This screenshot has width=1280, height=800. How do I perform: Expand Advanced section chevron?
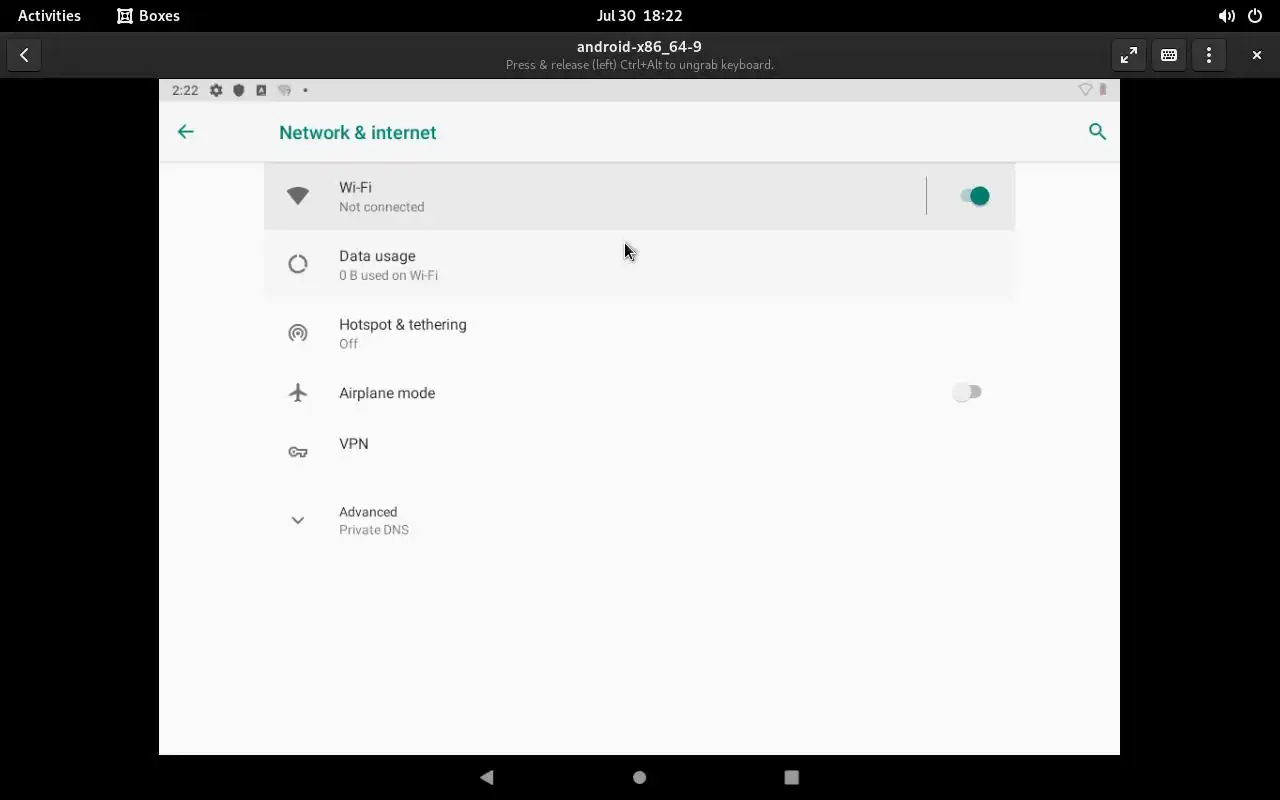pyautogui.click(x=298, y=520)
